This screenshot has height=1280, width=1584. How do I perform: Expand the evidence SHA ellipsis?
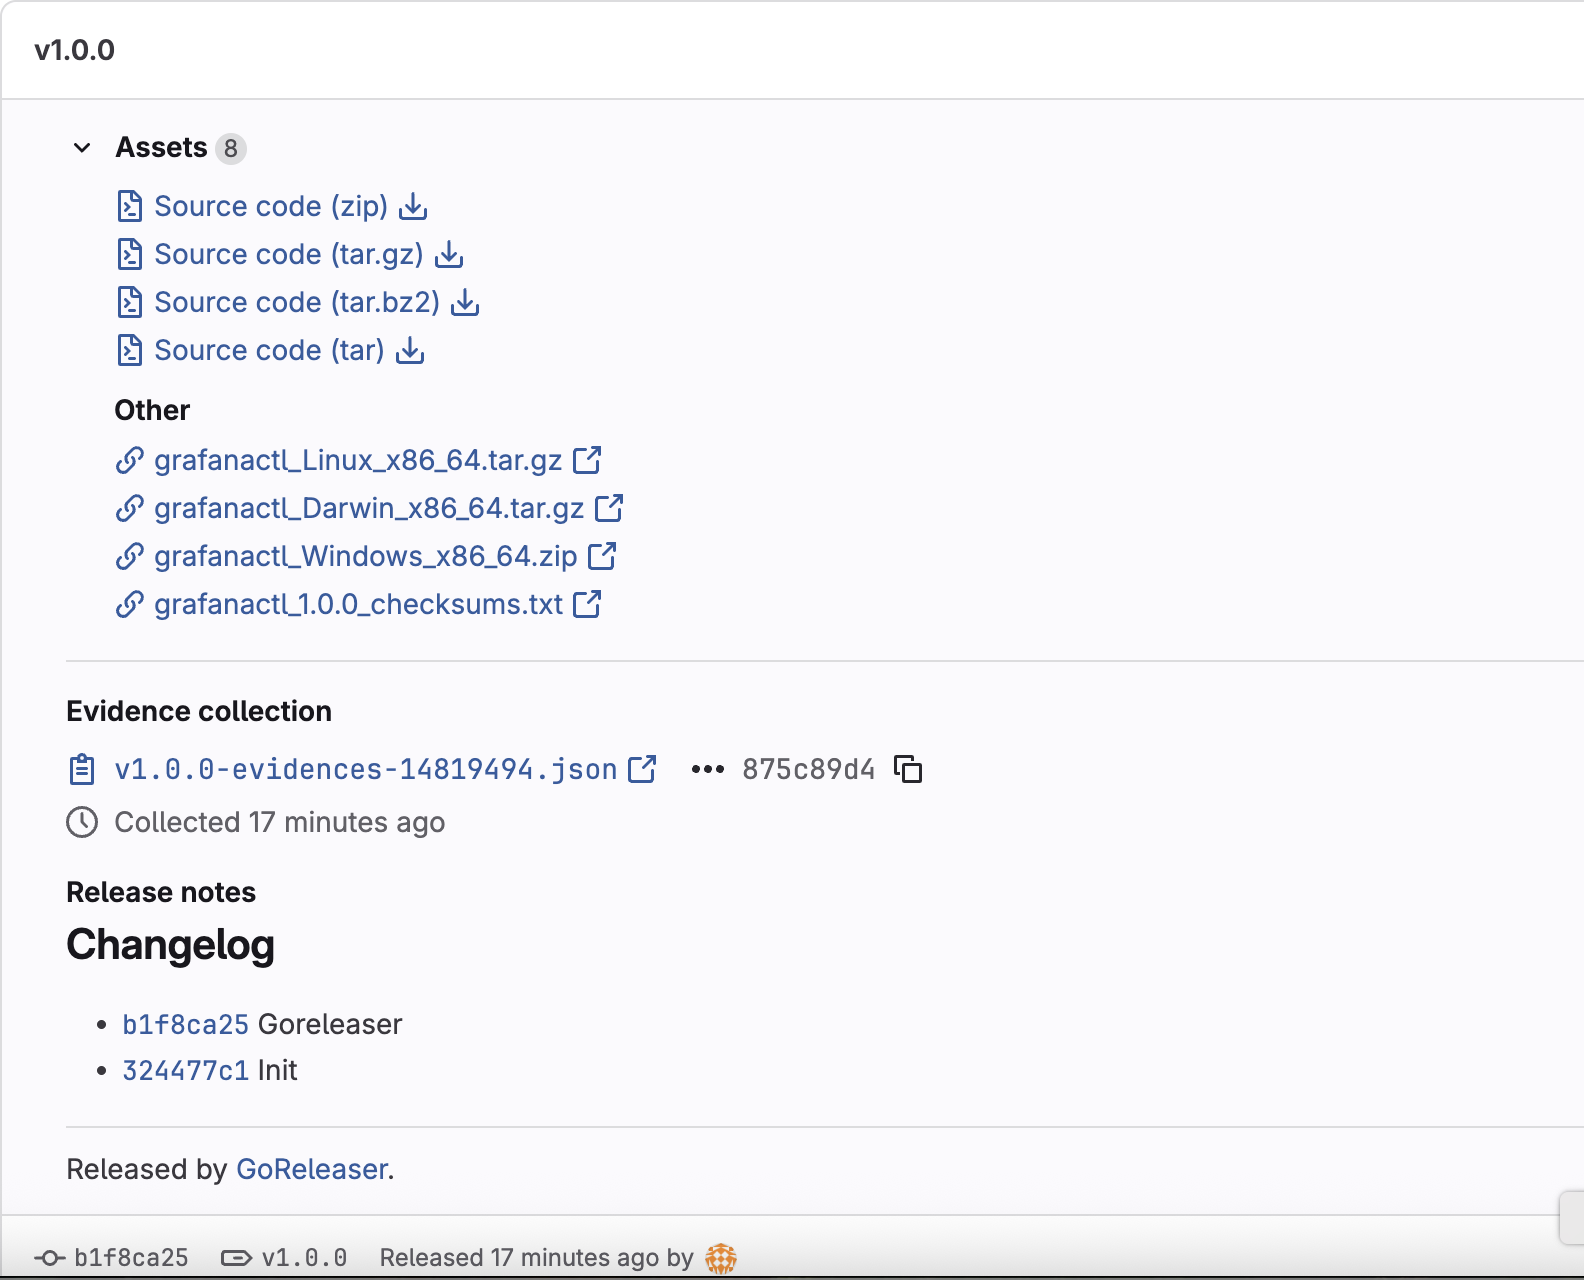pos(708,769)
